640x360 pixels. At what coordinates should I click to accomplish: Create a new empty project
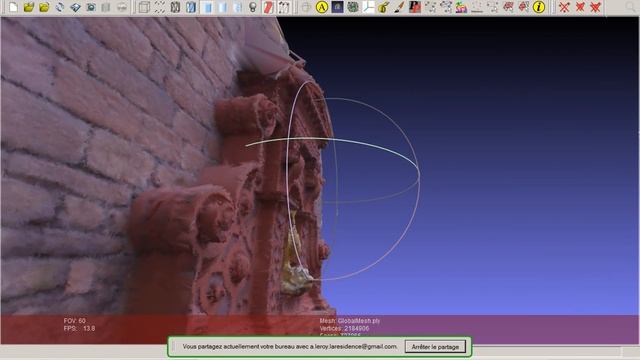point(13,7)
